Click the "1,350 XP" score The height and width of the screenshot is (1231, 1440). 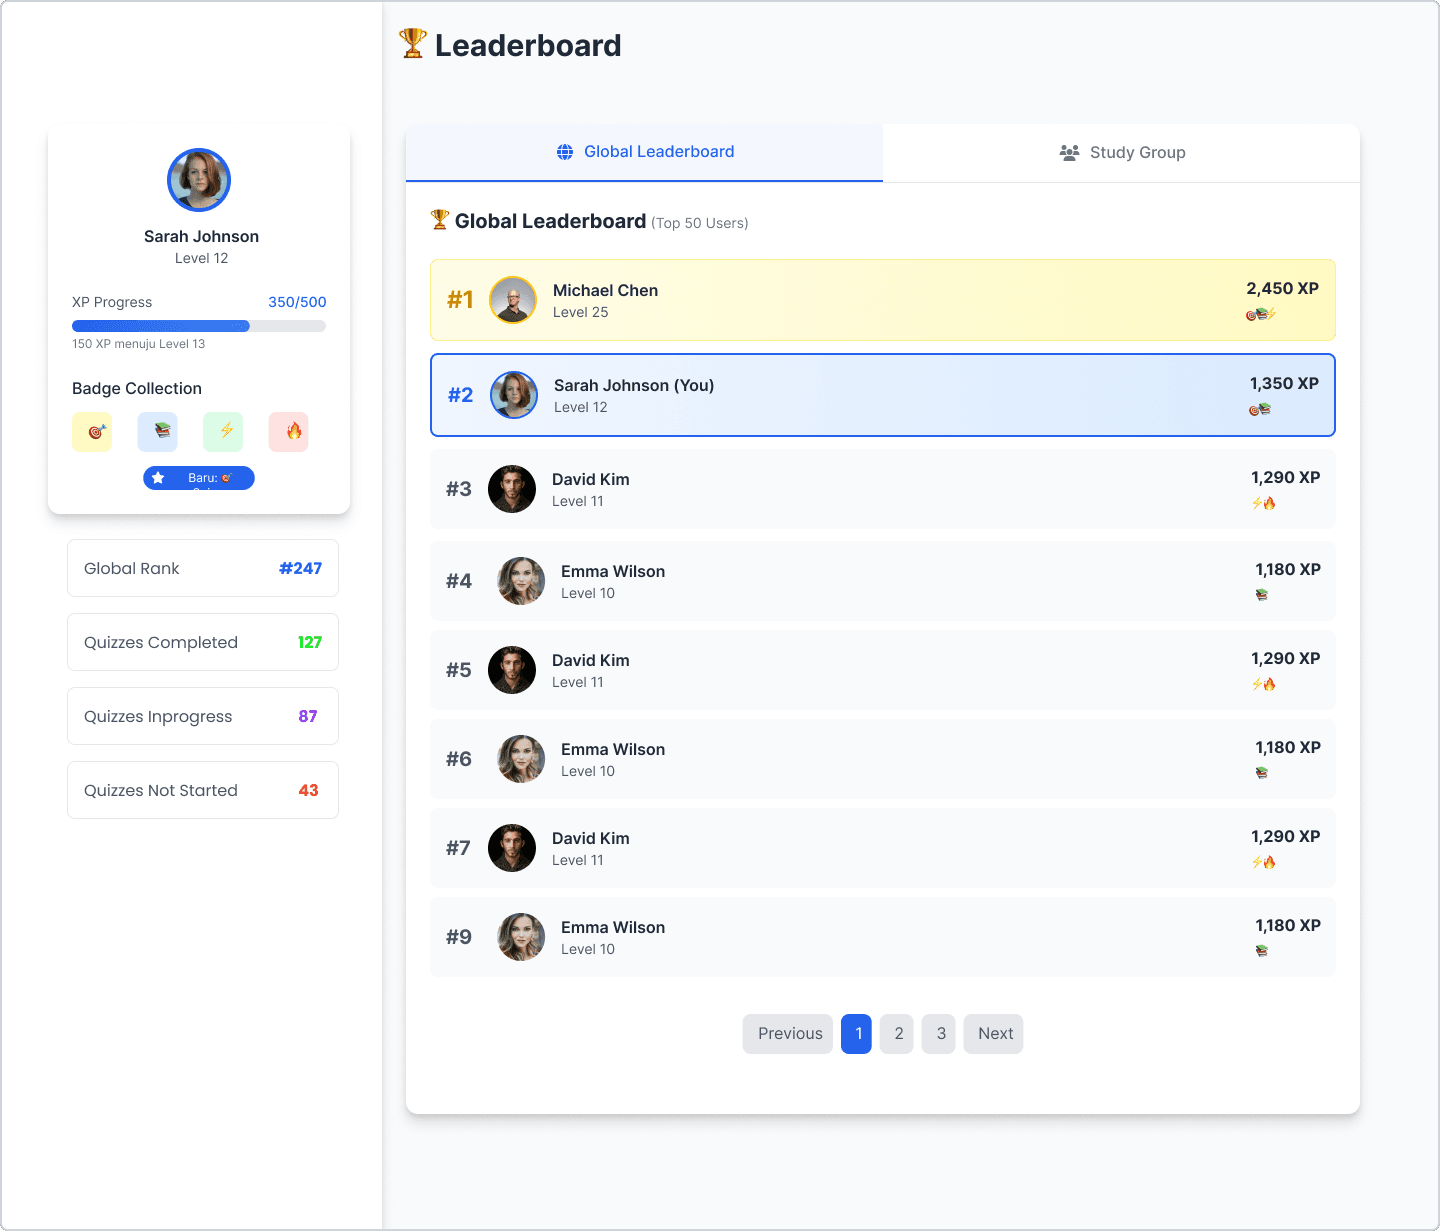coord(1284,383)
